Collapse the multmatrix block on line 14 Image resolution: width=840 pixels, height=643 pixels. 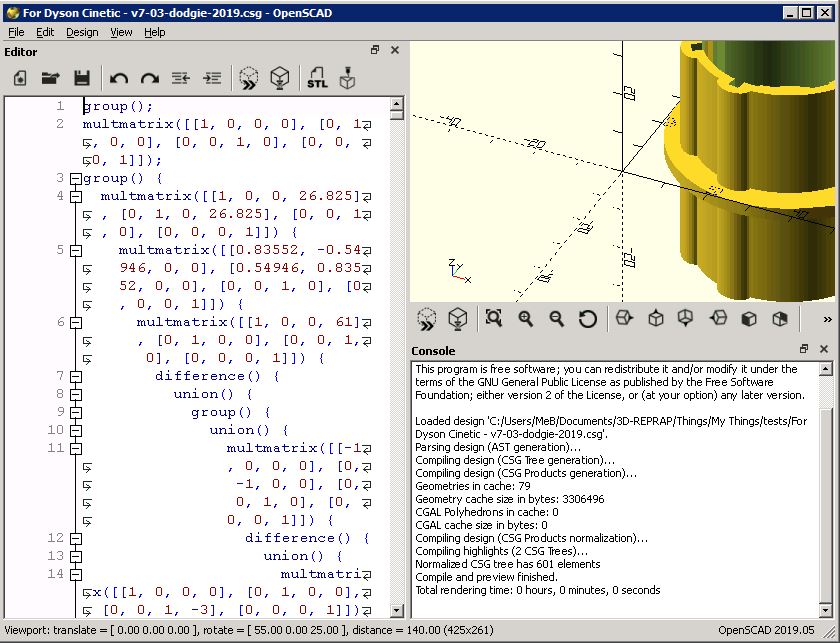[76, 574]
